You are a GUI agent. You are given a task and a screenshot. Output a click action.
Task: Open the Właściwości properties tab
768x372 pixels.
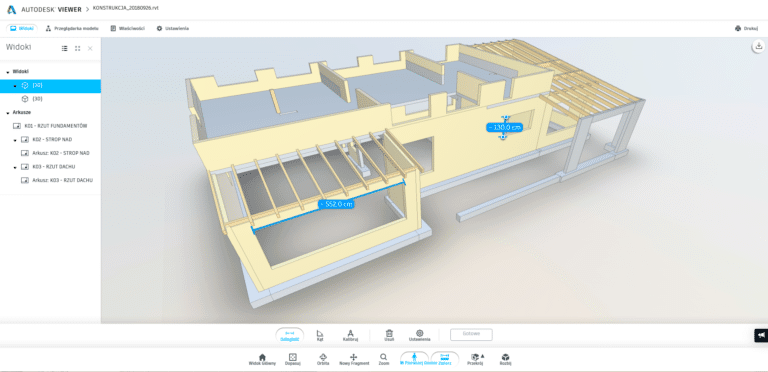click(127, 28)
